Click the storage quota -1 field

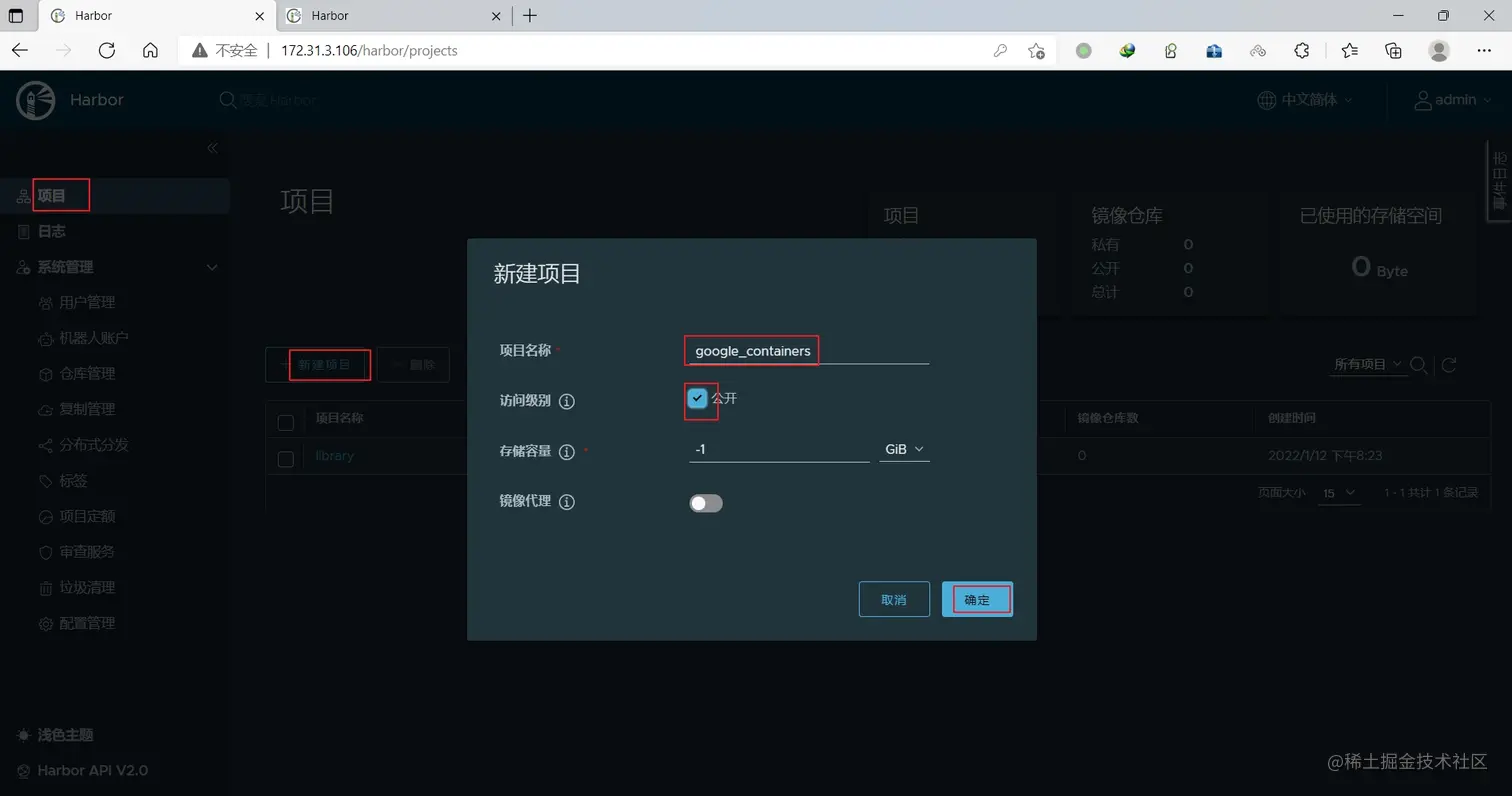[779, 450]
